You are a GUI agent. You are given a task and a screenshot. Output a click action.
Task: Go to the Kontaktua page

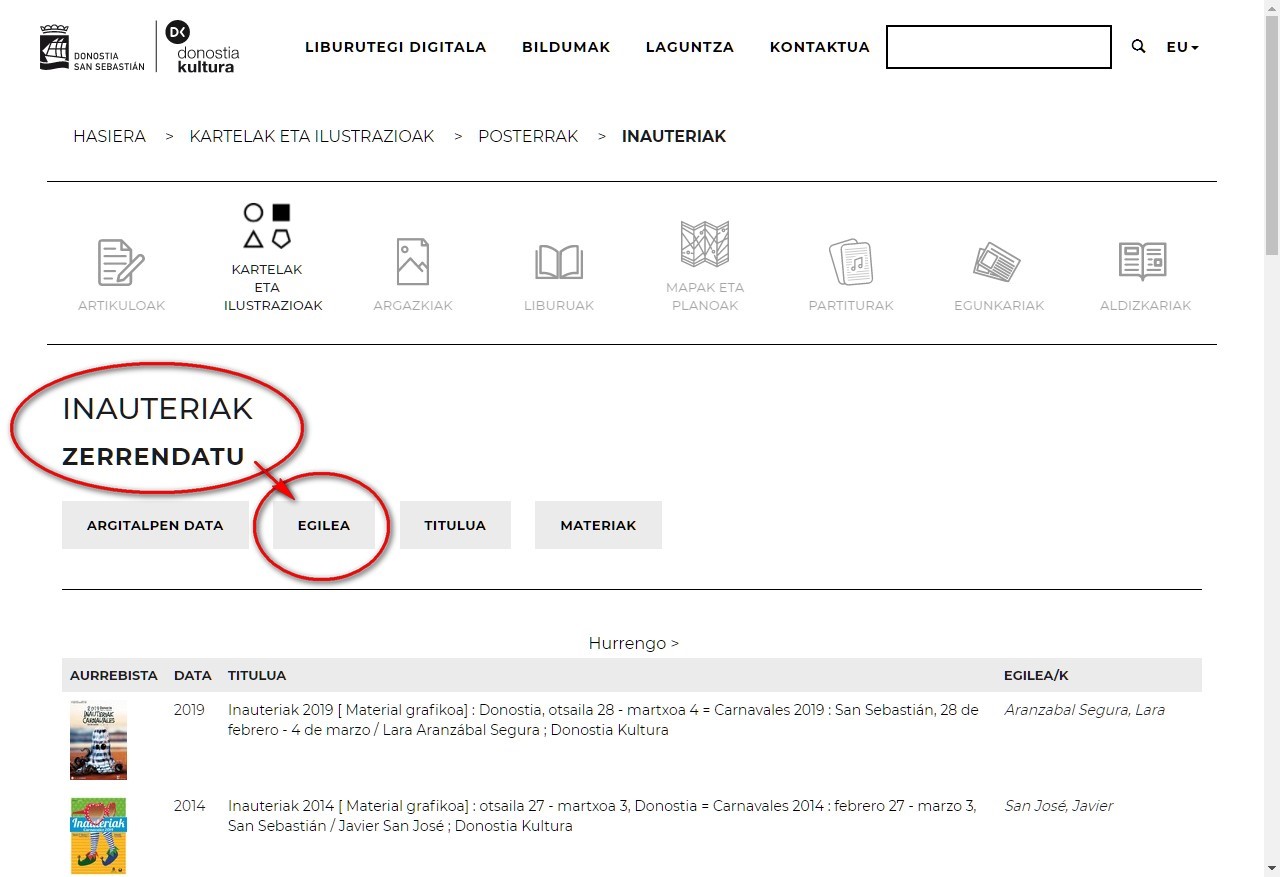pos(819,47)
